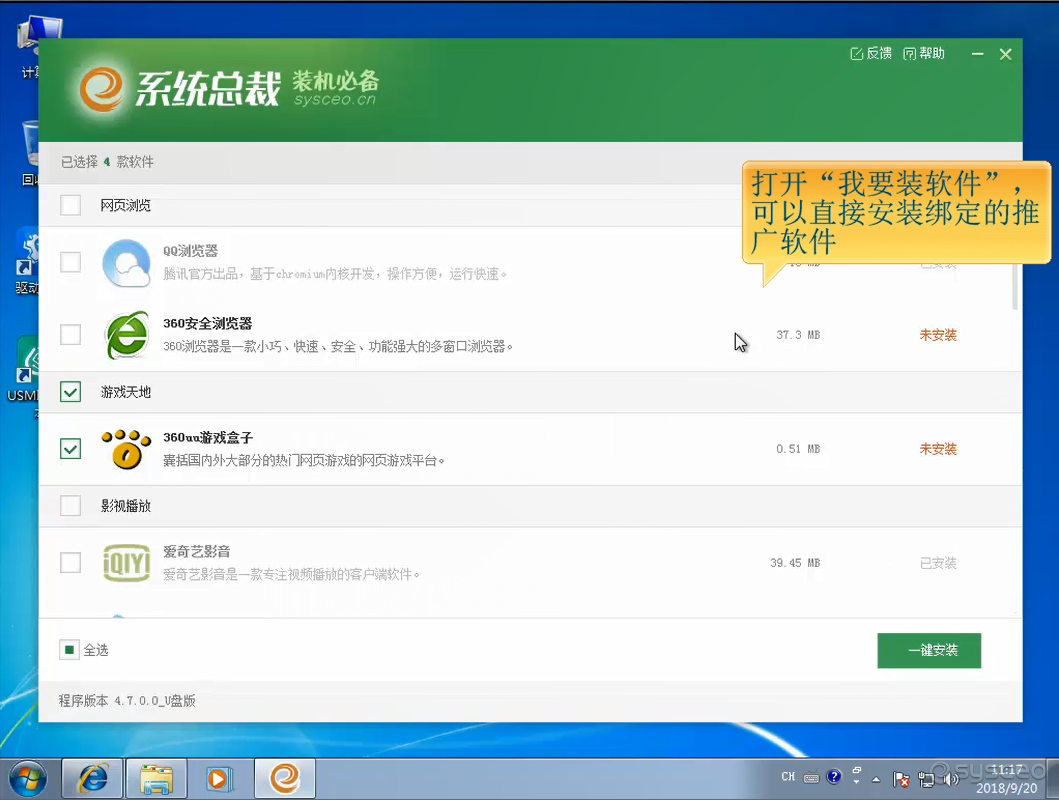Click the software list vertical scrollbar
Viewport: 1059px width, 800px height.
pos(1015,287)
